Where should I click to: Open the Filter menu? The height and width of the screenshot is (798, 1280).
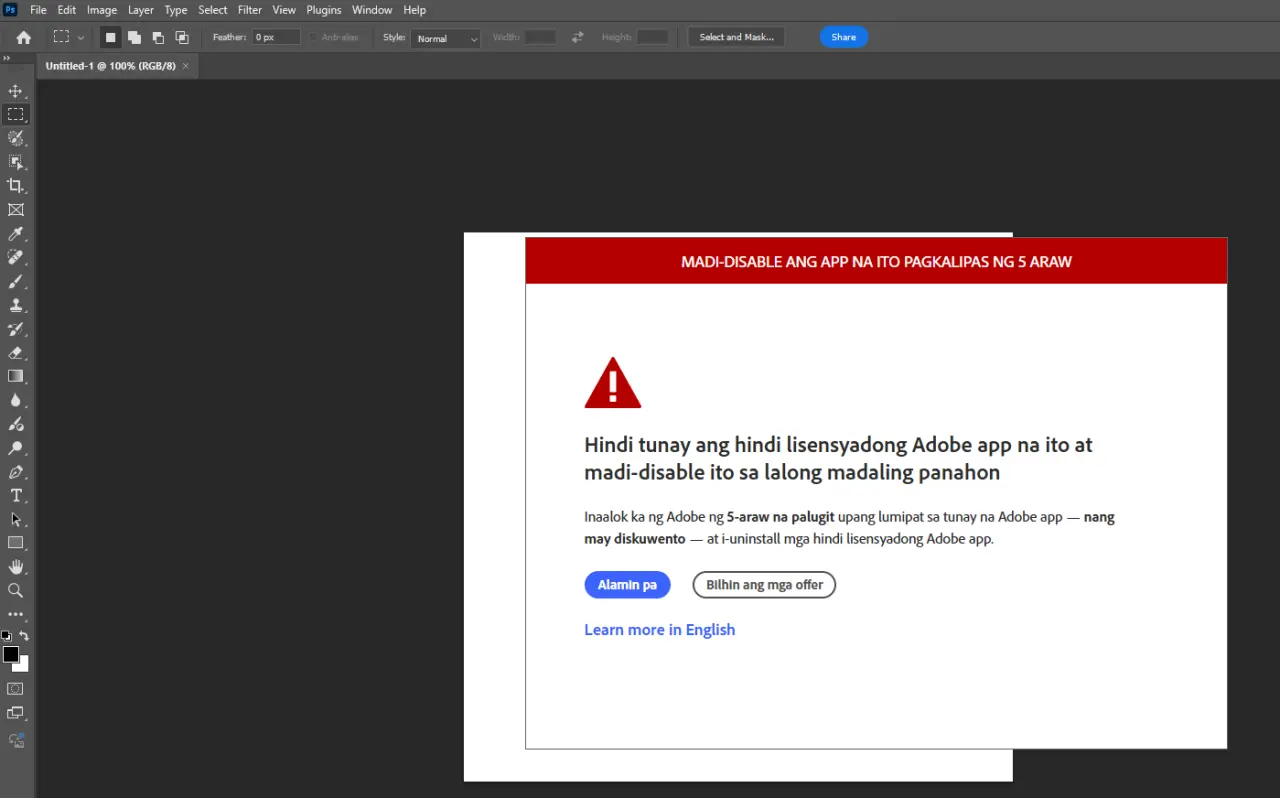click(250, 10)
